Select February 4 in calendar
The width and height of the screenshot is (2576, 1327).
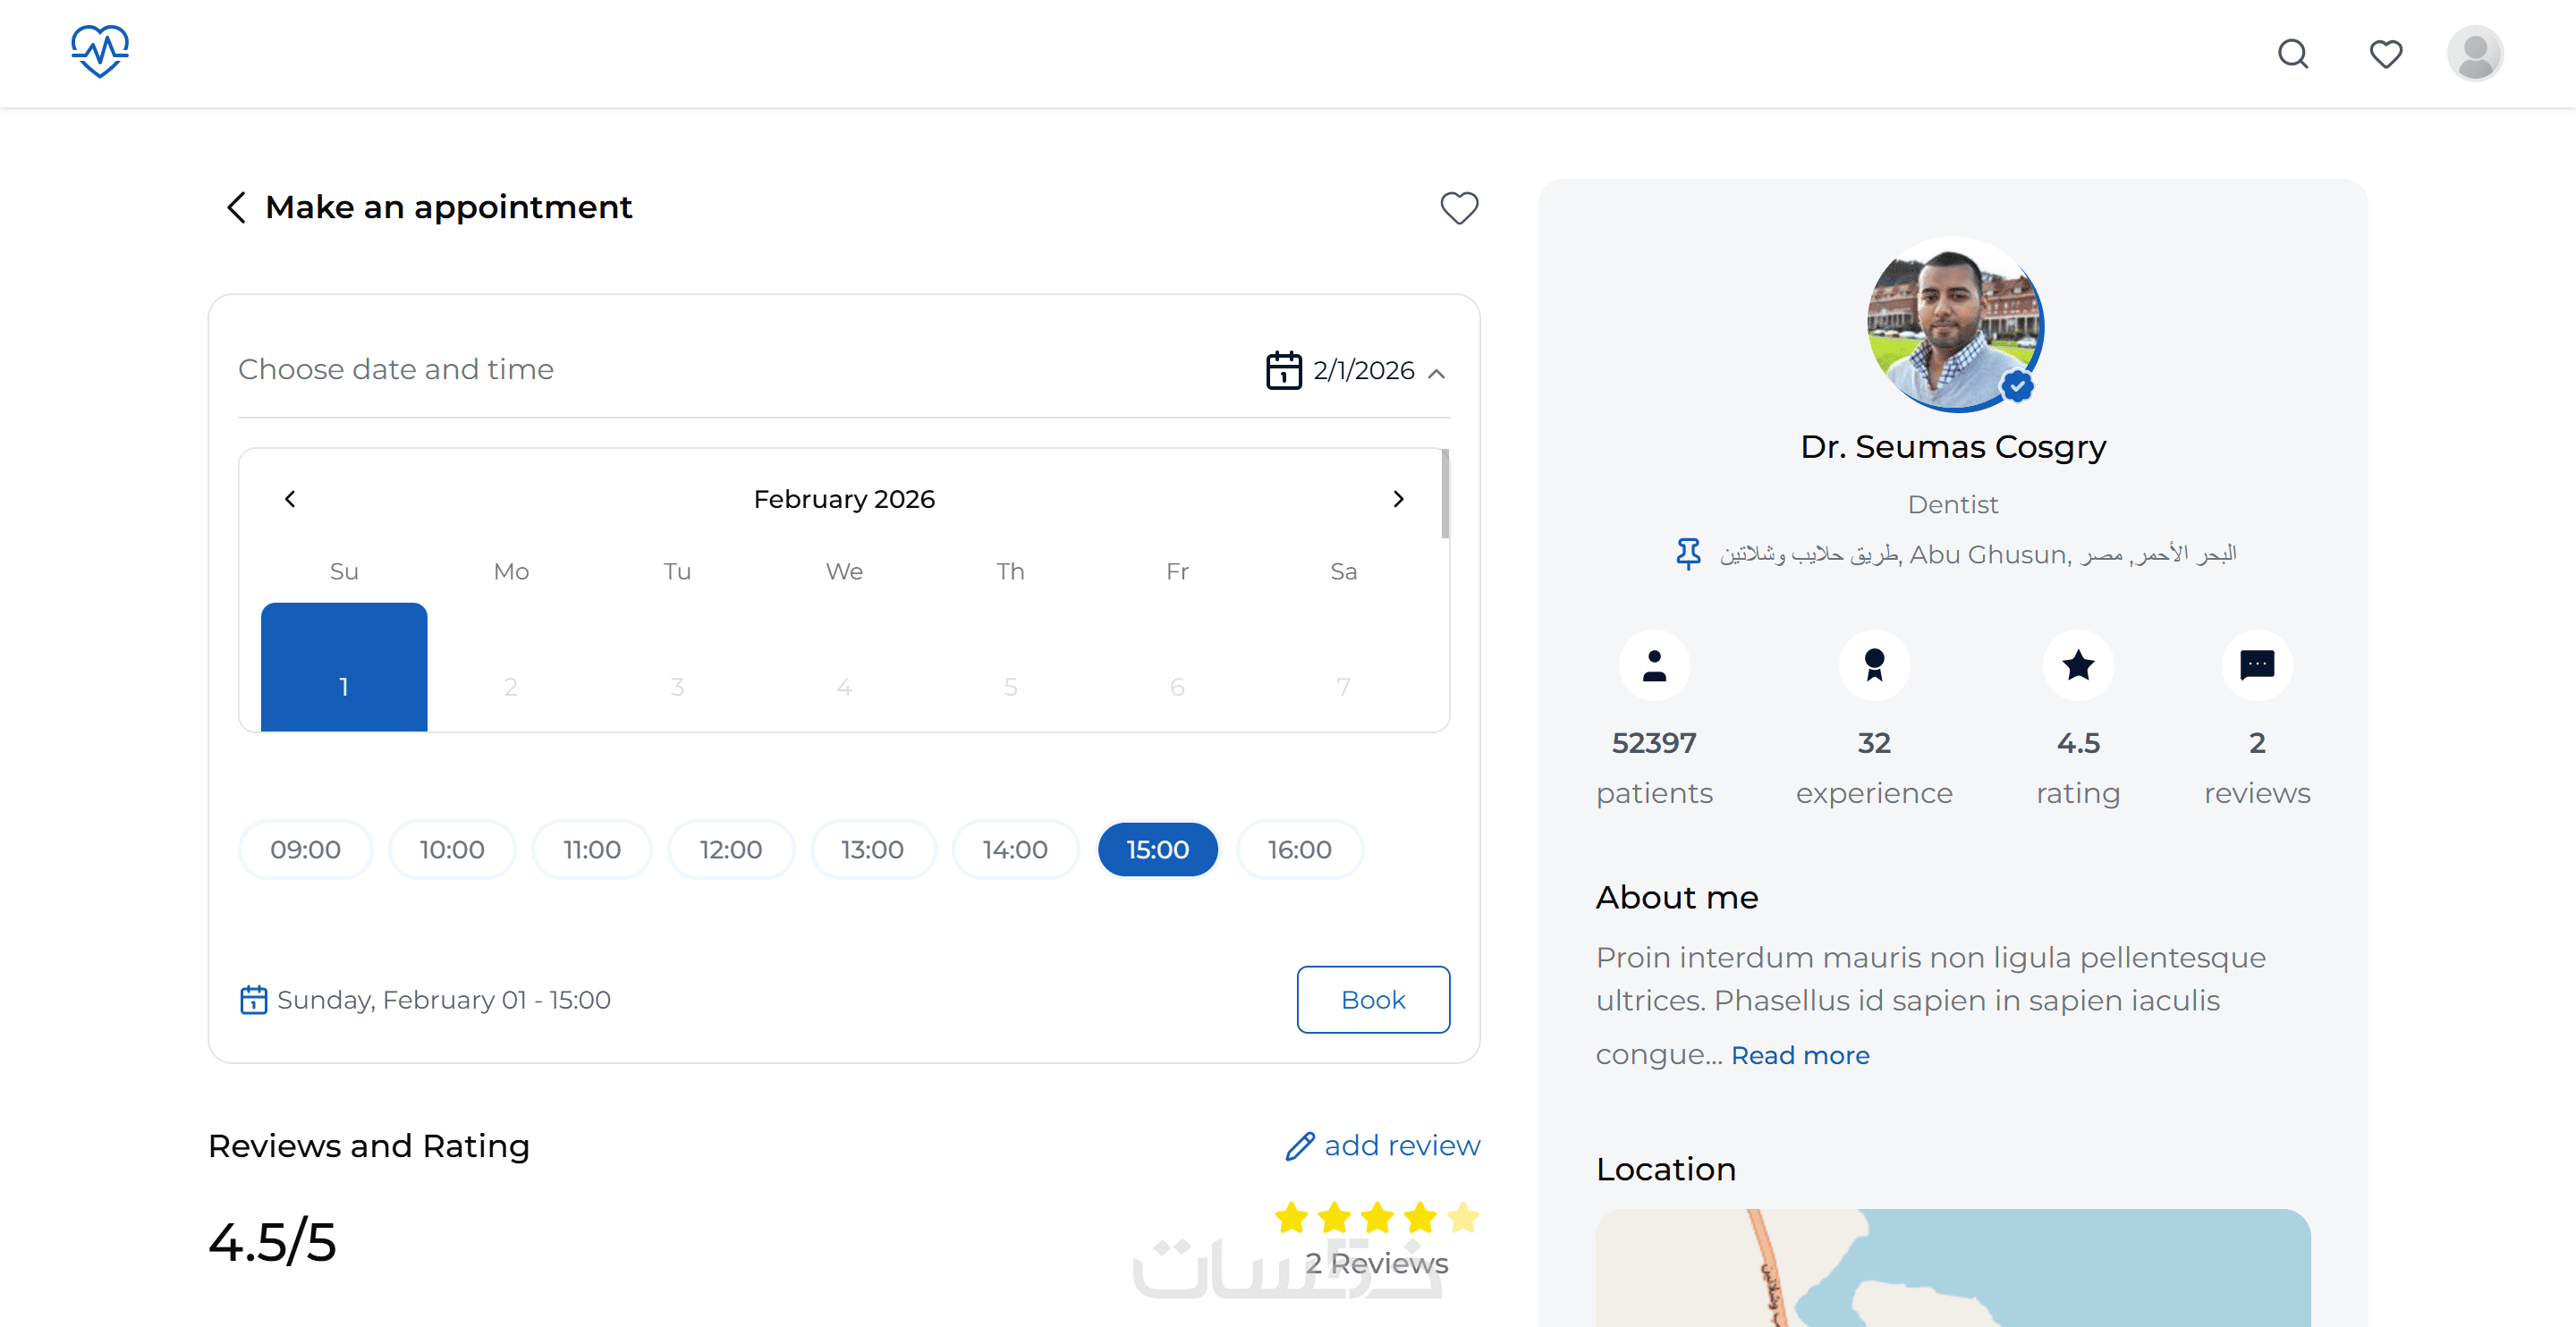click(x=844, y=686)
